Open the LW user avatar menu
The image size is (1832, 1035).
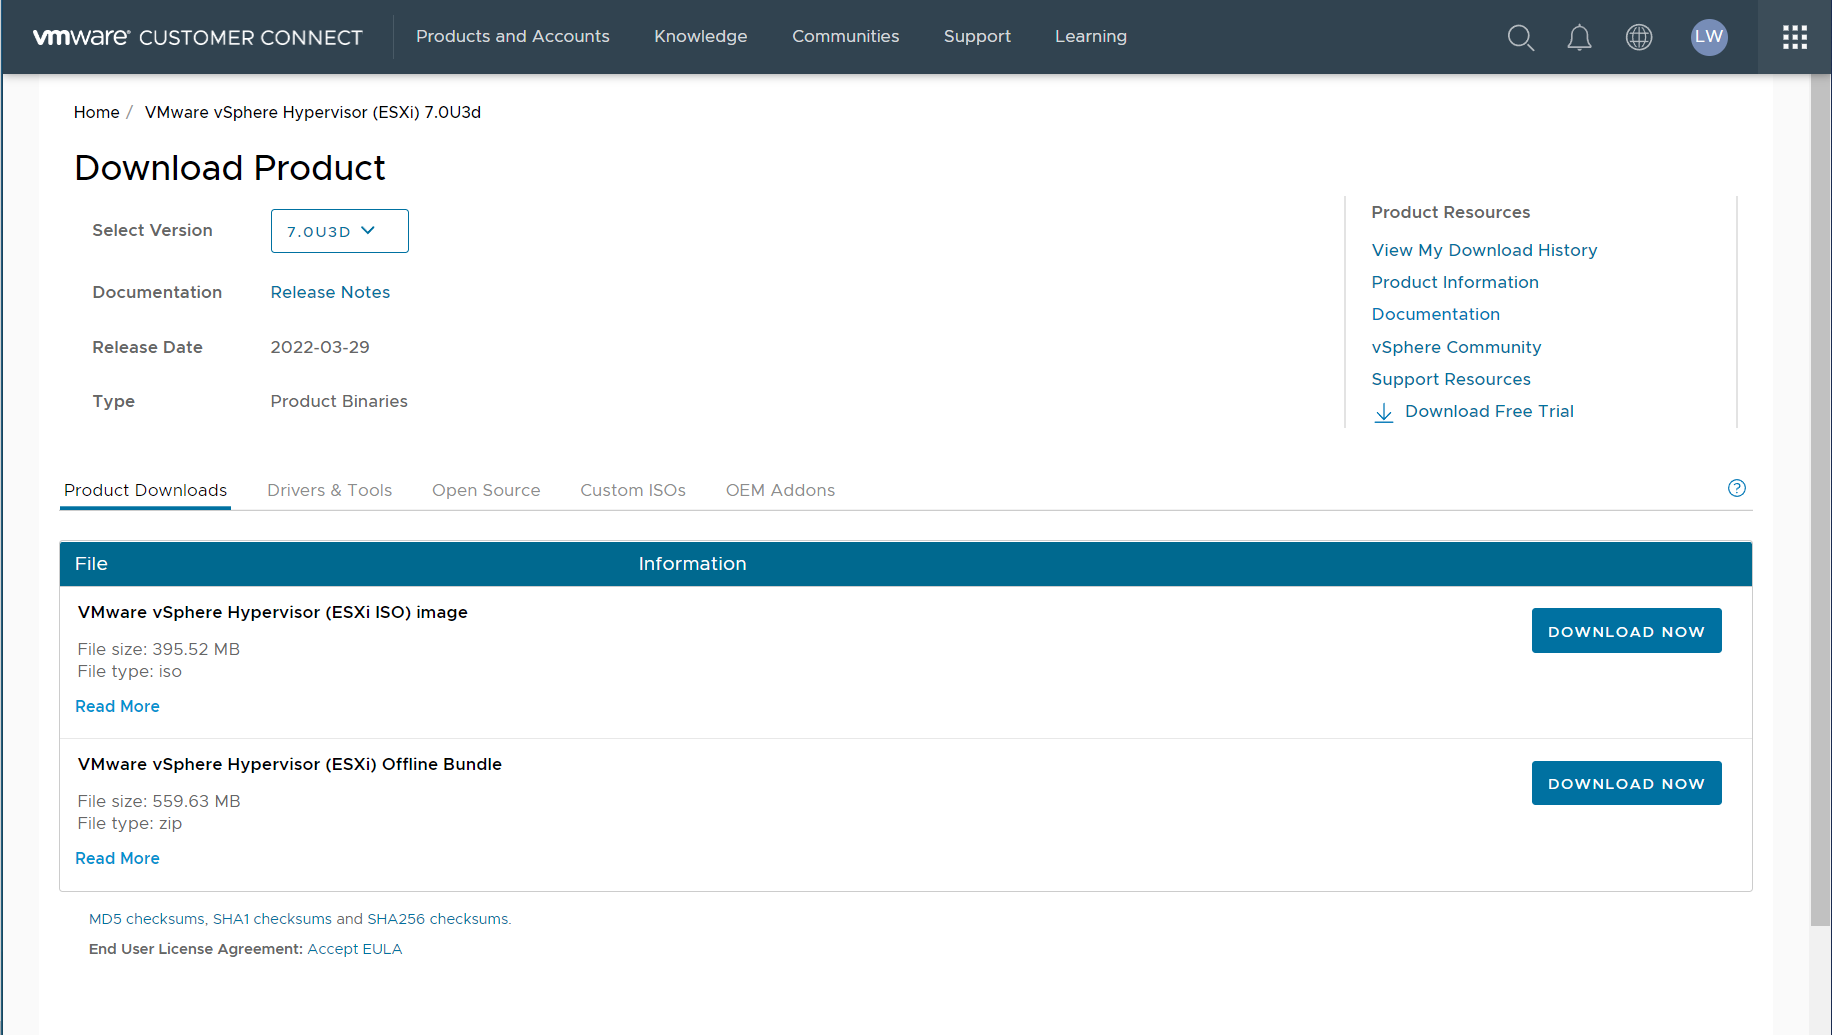point(1708,37)
